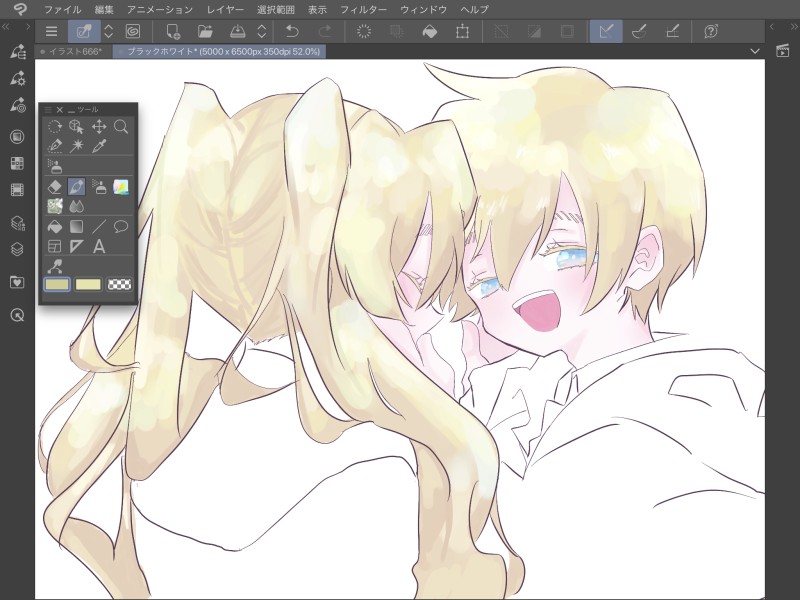Create a new canvas with page-plus icon

pyautogui.click(x=173, y=32)
